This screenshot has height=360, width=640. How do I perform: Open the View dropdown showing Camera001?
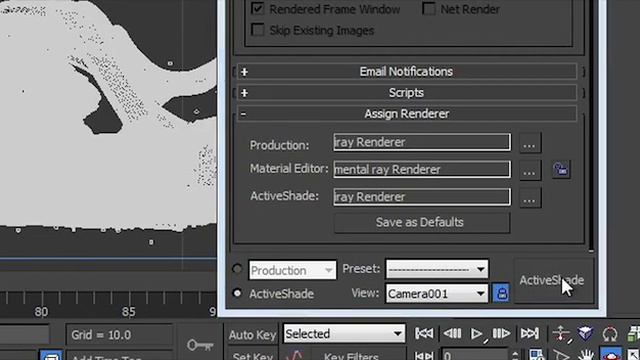click(x=436, y=294)
